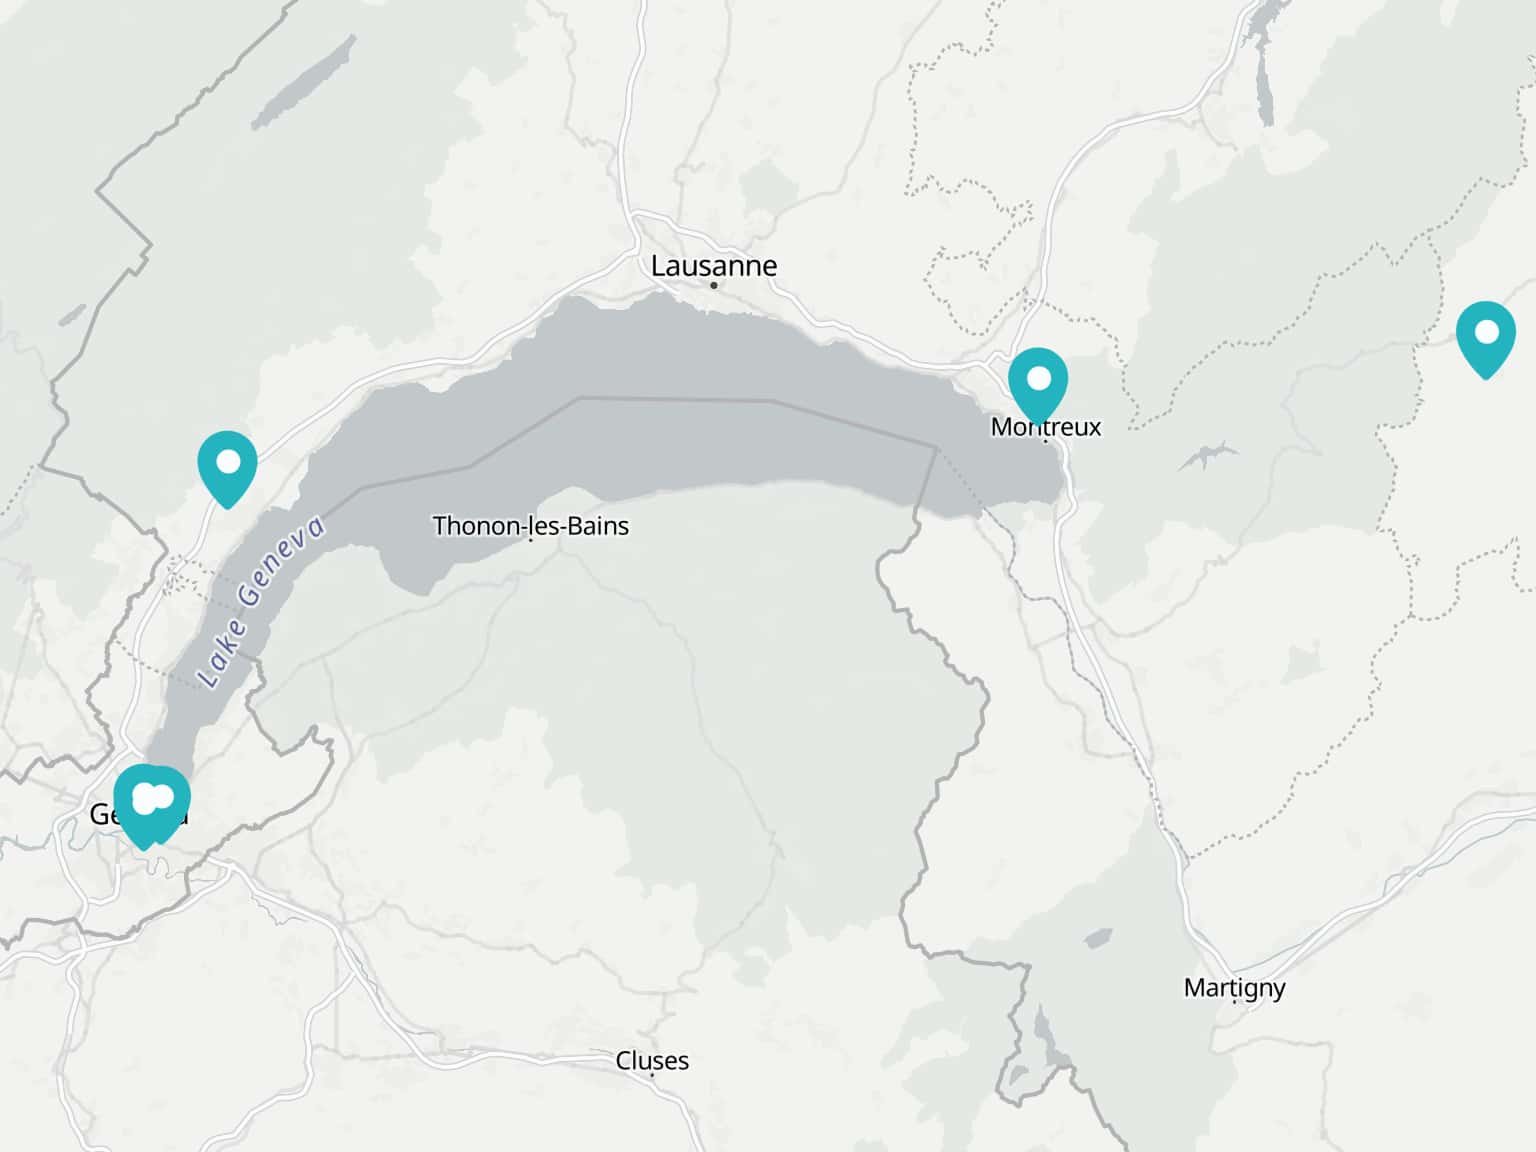Click the elongated lake in the top-left corner
The image size is (1536, 1152).
click(x=303, y=83)
